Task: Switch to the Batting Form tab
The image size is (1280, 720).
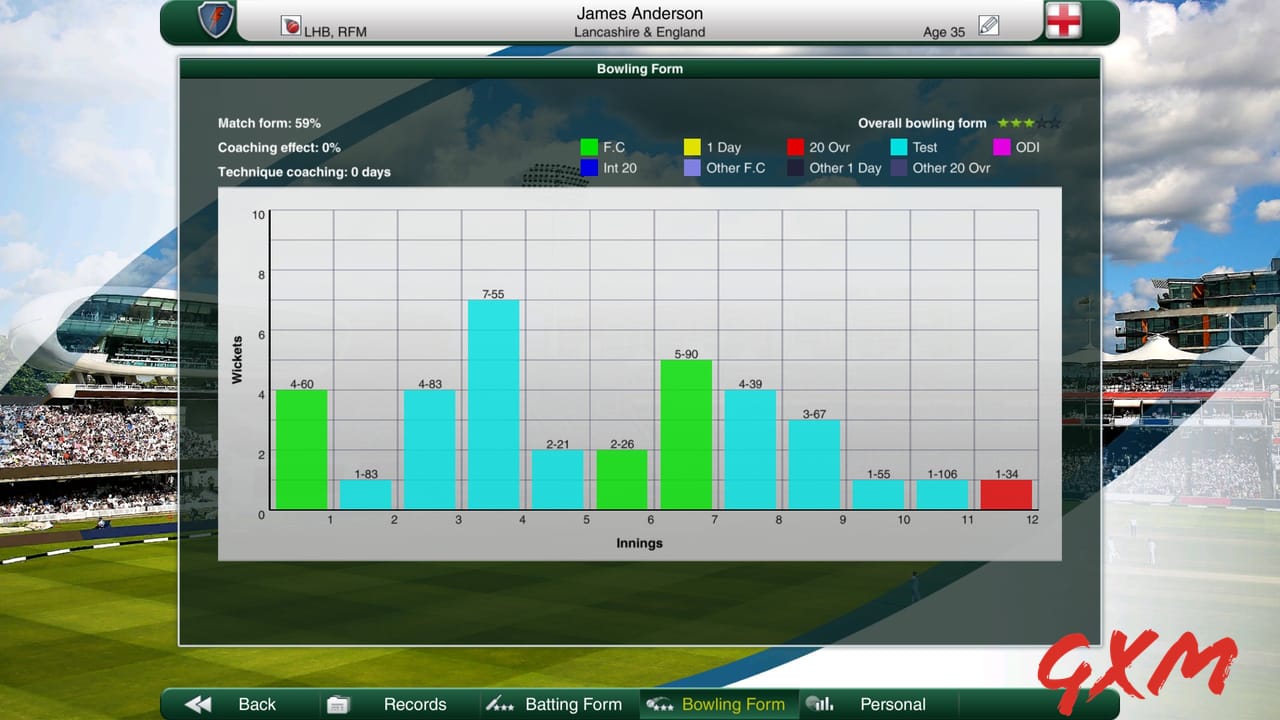Action: tap(573, 704)
